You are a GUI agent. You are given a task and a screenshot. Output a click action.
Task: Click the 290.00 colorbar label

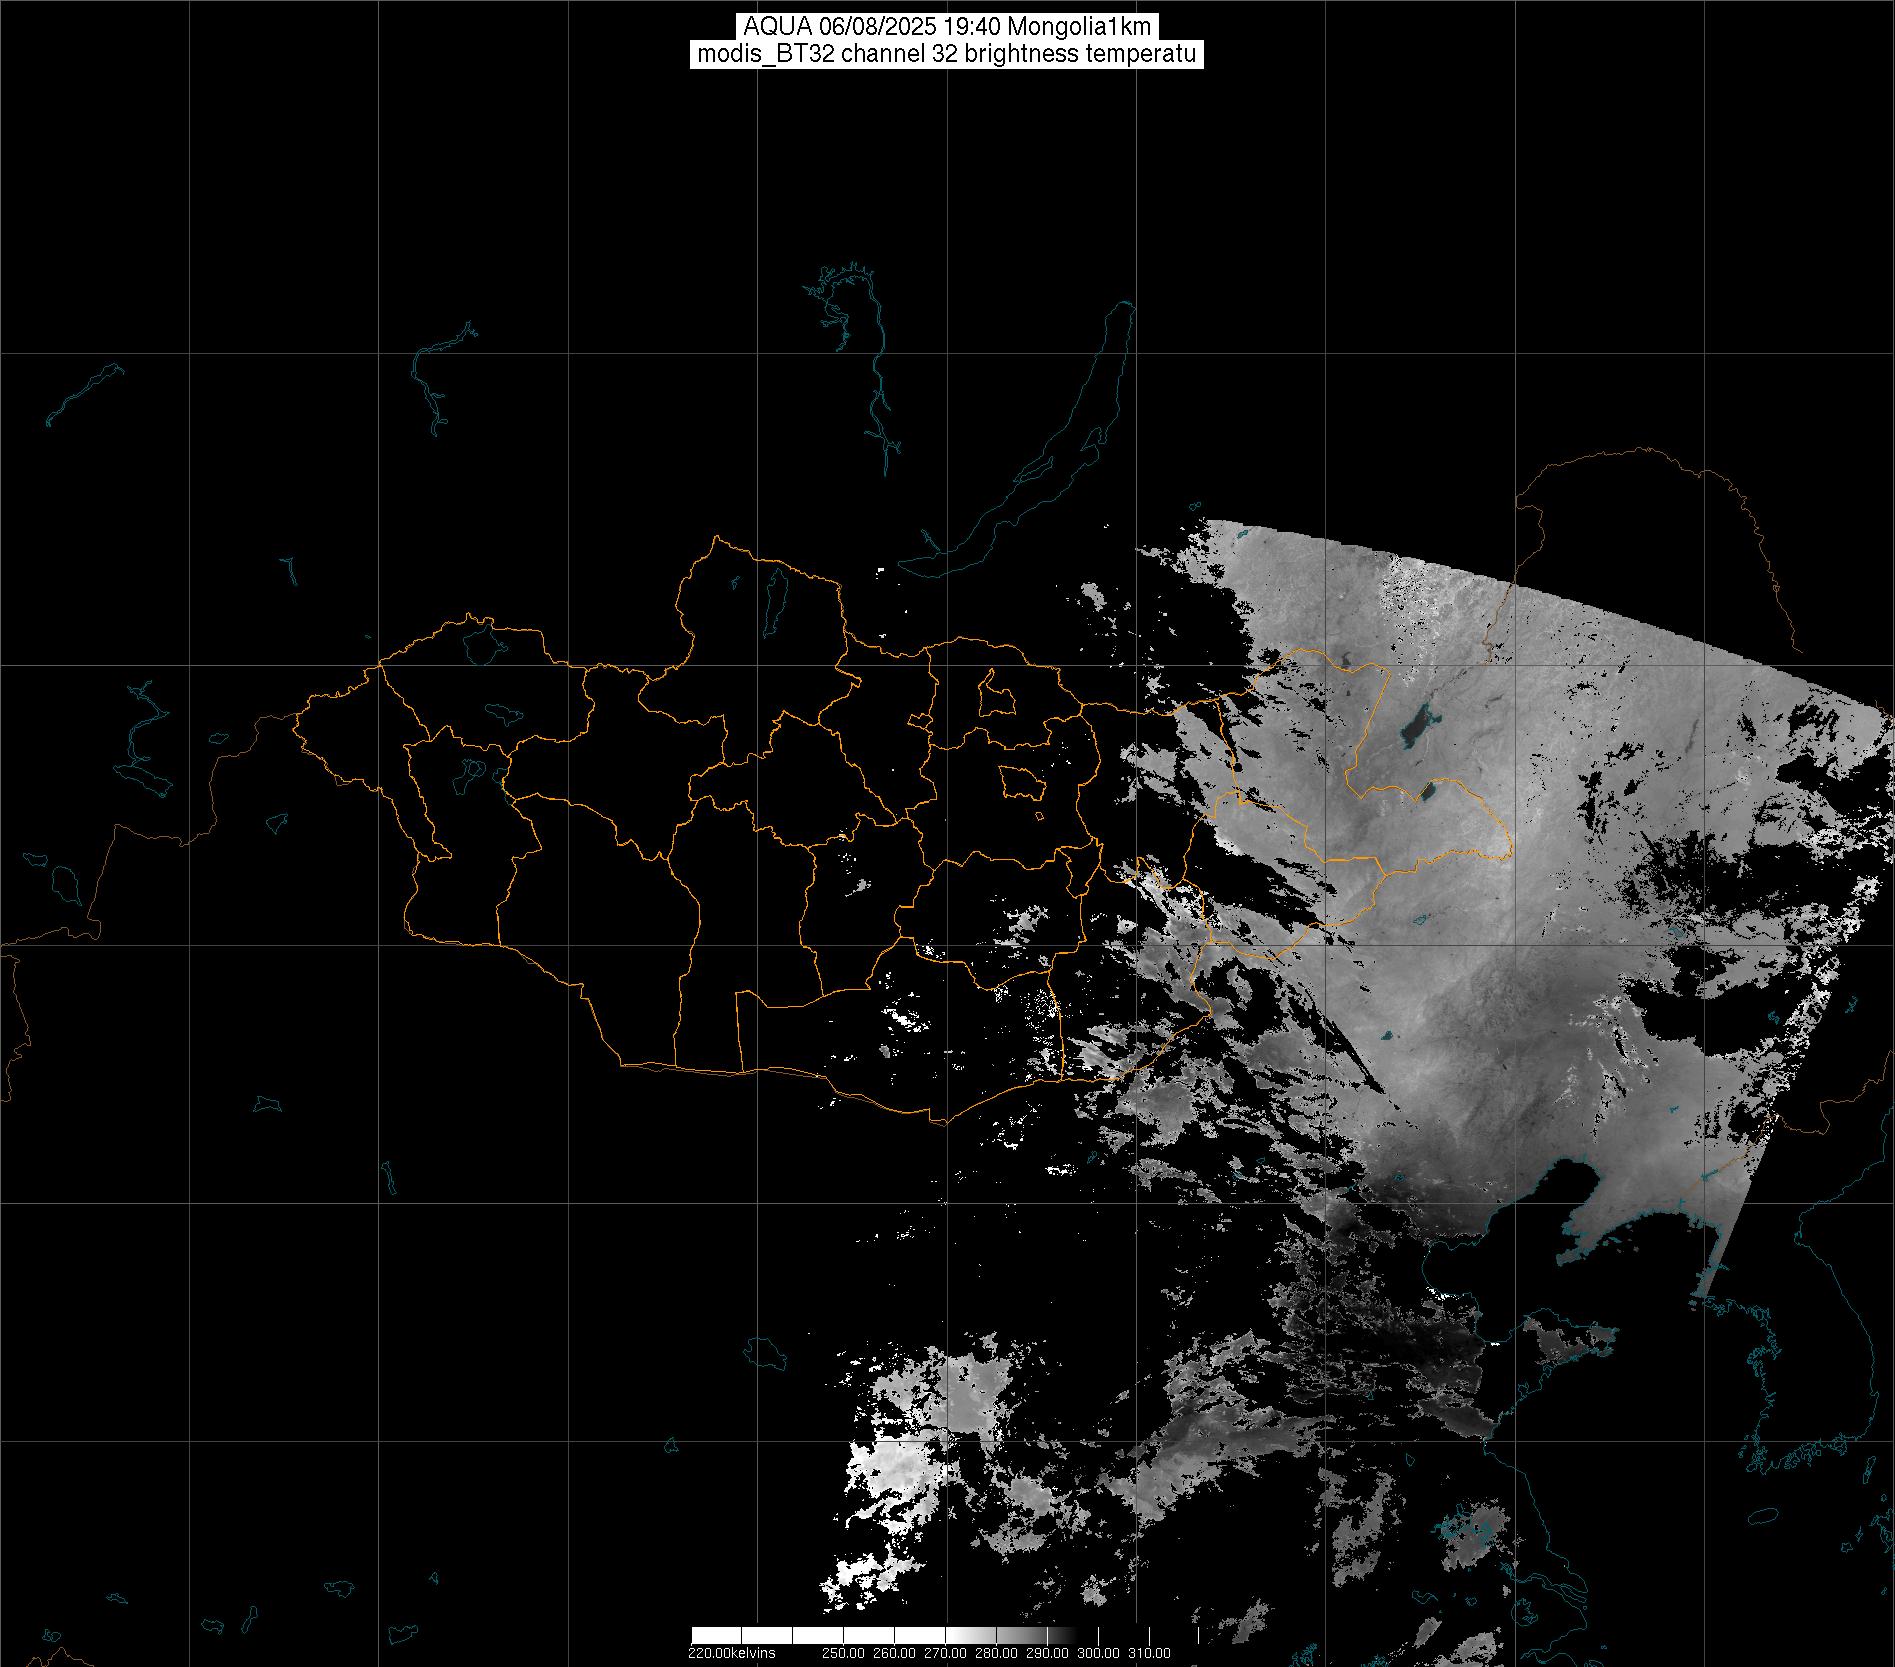tap(1047, 1652)
